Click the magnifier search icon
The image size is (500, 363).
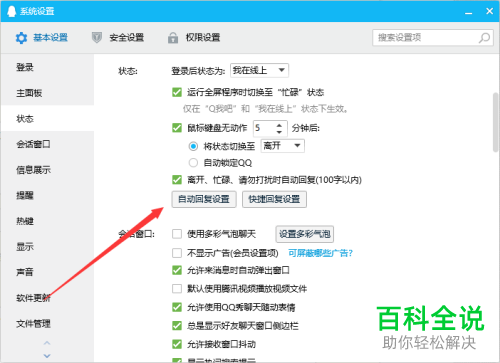484,38
